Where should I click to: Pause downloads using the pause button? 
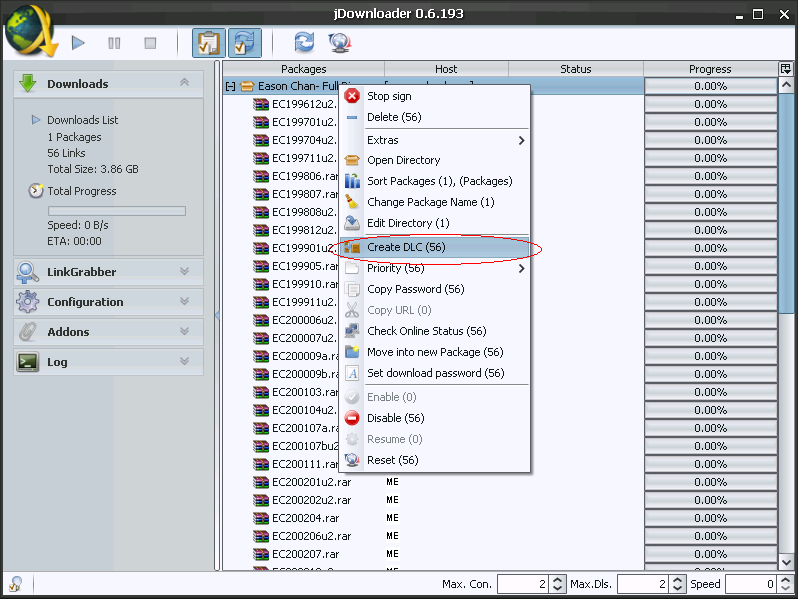click(x=114, y=43)
